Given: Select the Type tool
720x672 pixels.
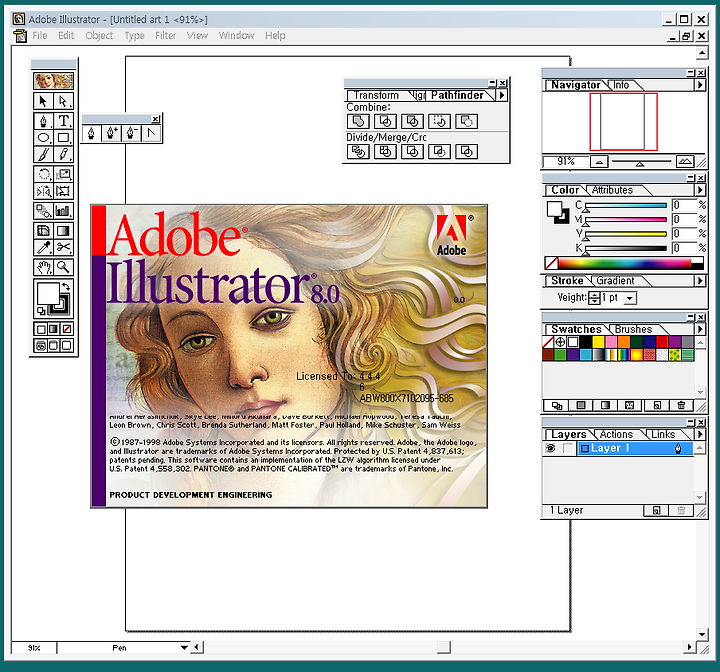Looking at the screenshot, I should pos(63,121).
